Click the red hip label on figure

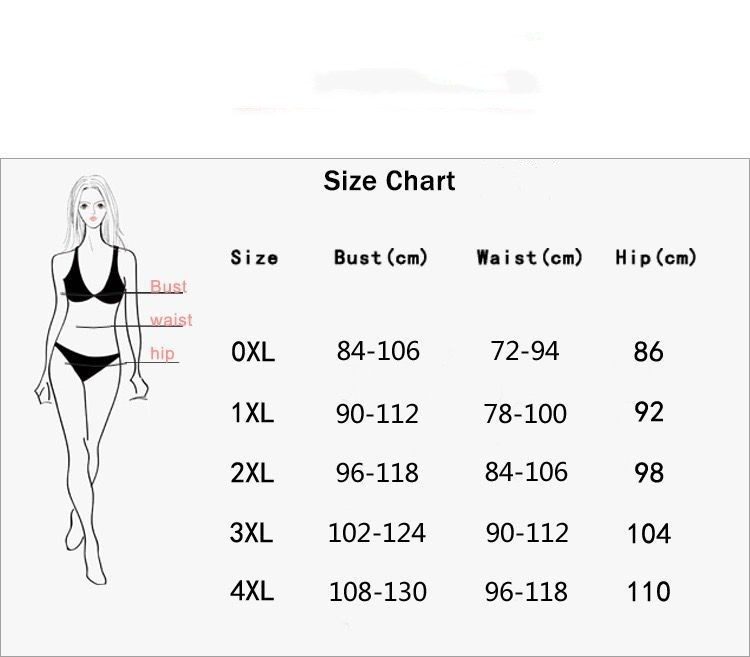pyautogui.click(x=162, y=354)
